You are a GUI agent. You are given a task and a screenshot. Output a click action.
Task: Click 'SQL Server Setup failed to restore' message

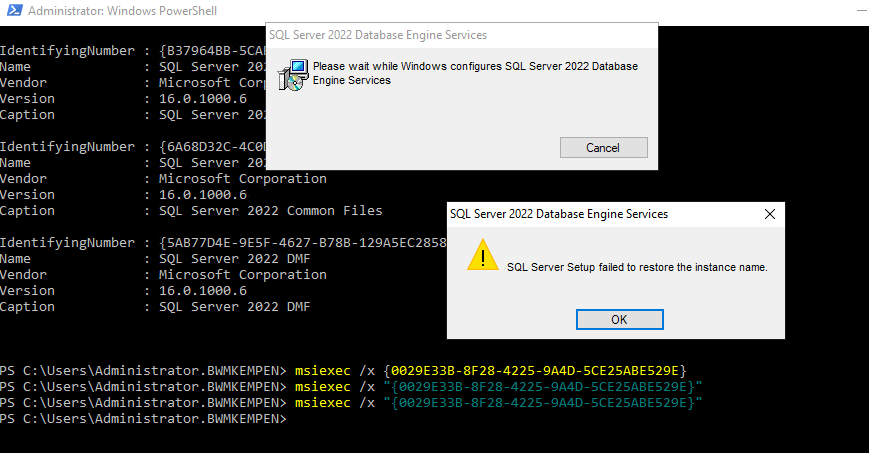pyautogui.click(x=637, y=267)
